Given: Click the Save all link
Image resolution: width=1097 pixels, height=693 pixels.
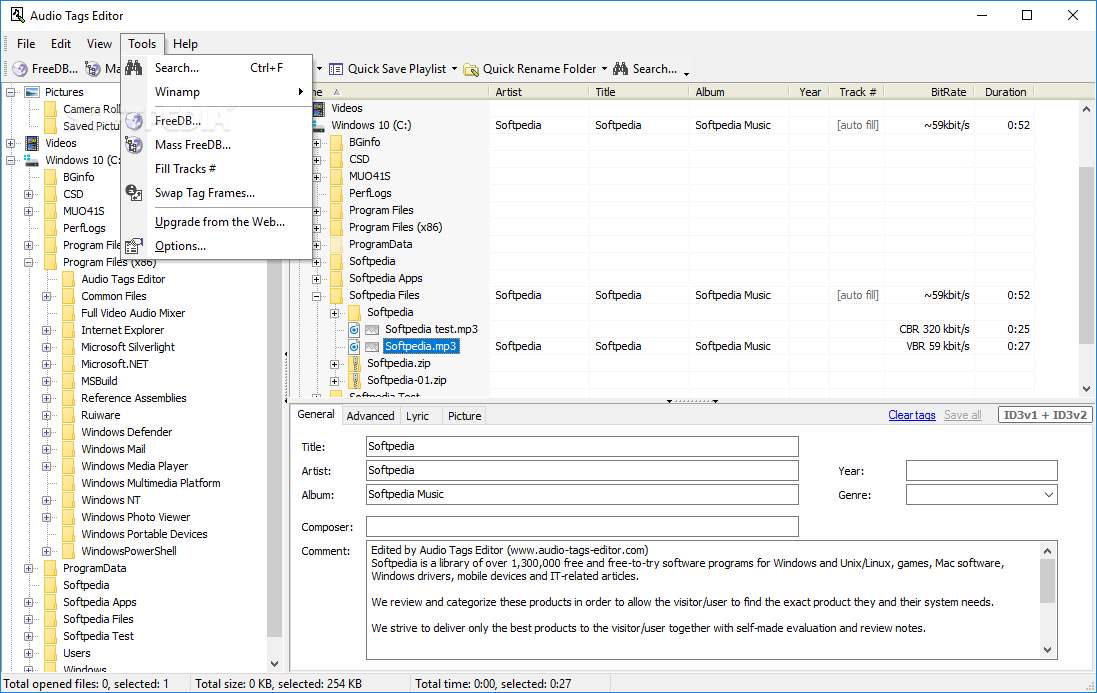Looking at the screenshot, I should point(963,415).
